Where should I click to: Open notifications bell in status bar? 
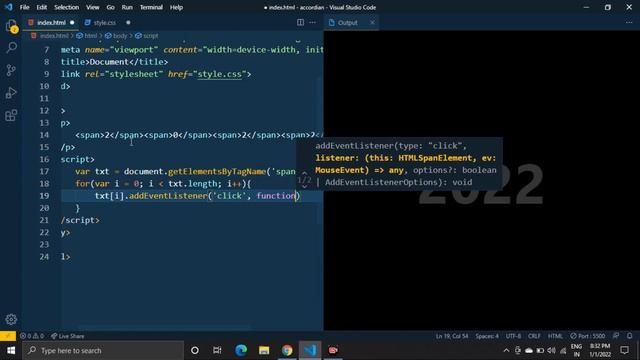[x=630, y=336]
